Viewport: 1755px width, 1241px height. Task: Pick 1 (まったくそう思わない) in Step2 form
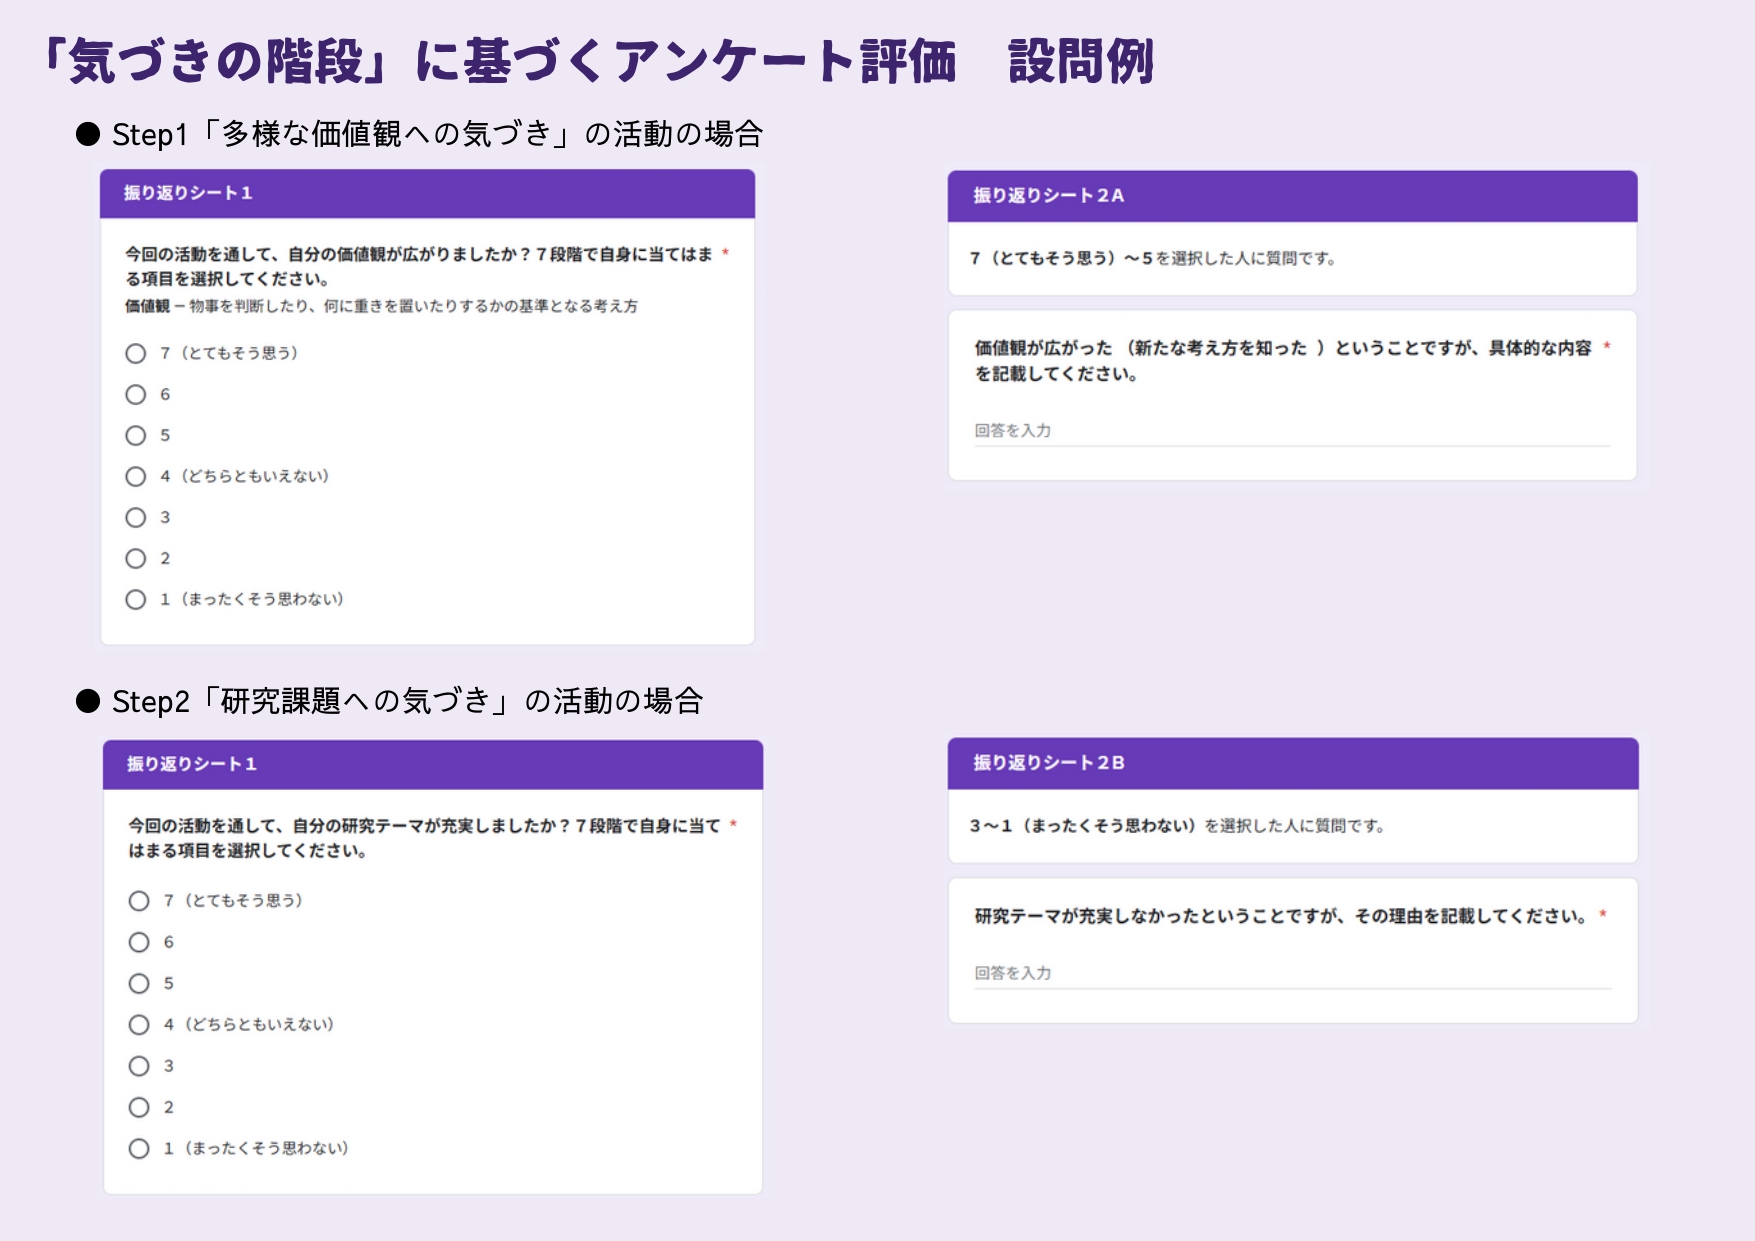tap(139, 1149)
